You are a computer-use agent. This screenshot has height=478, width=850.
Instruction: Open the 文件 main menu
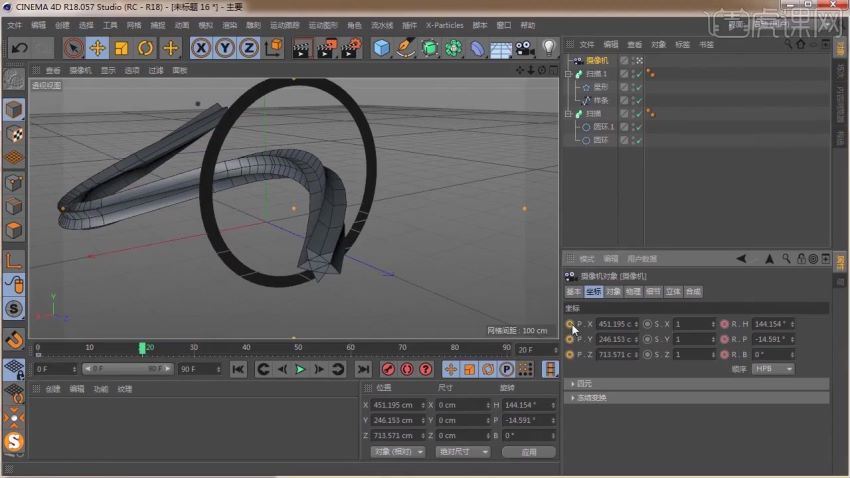15,25
